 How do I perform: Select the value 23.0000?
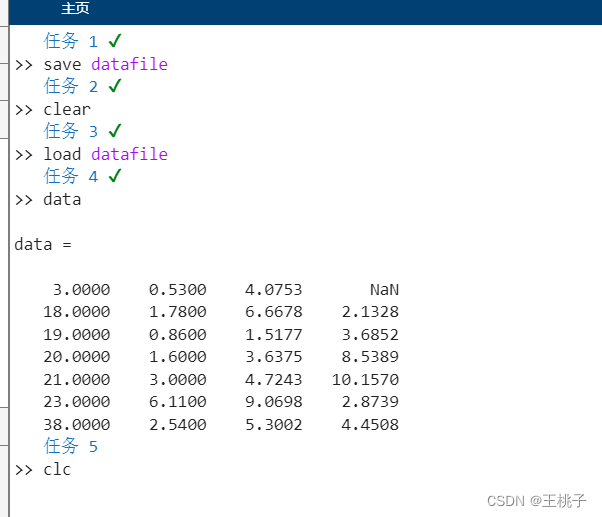[77, 401]
